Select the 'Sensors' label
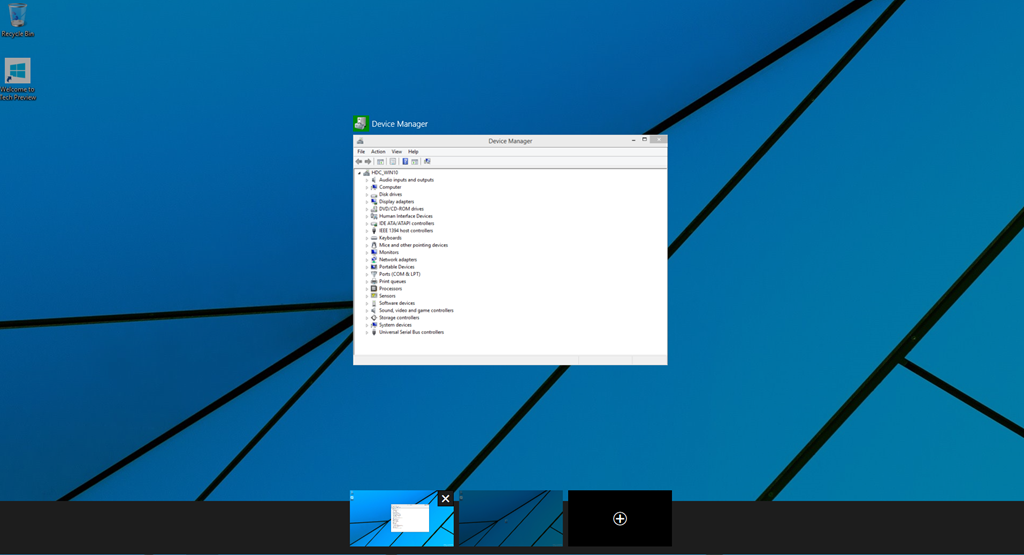This screenshot has height=555, width=1024. pos(387,296)
